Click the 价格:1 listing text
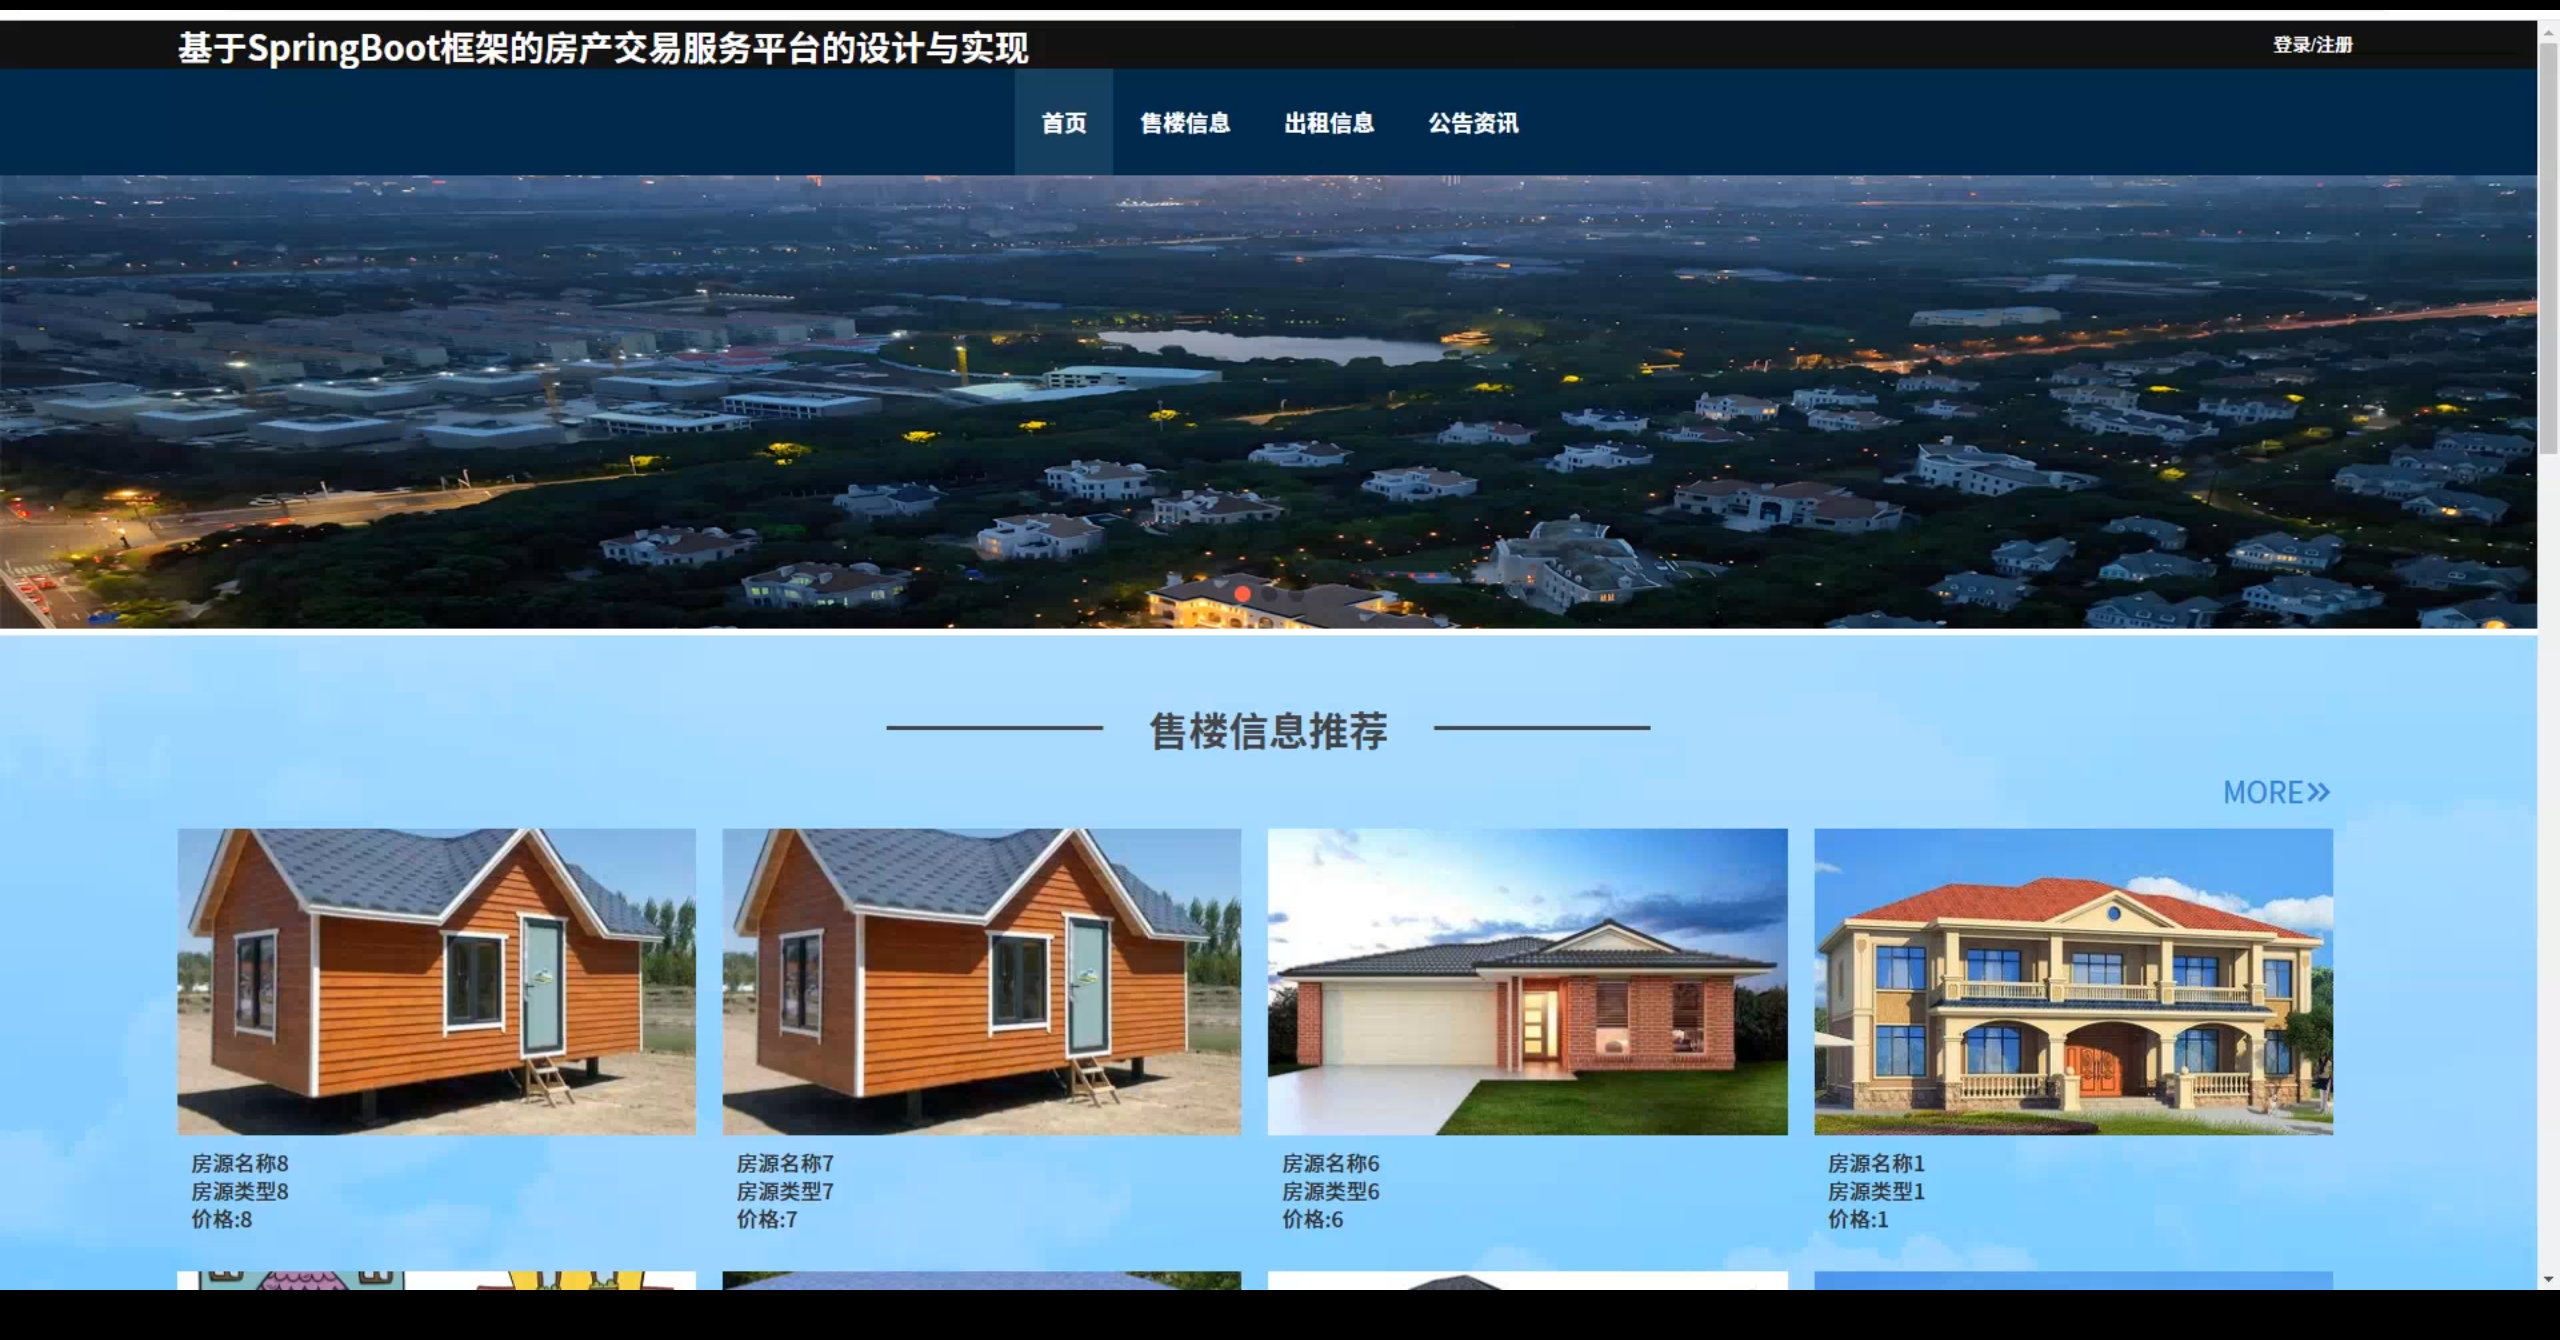The height and width of the screenshot is (1340, 2560). tap(1857, 1219)
